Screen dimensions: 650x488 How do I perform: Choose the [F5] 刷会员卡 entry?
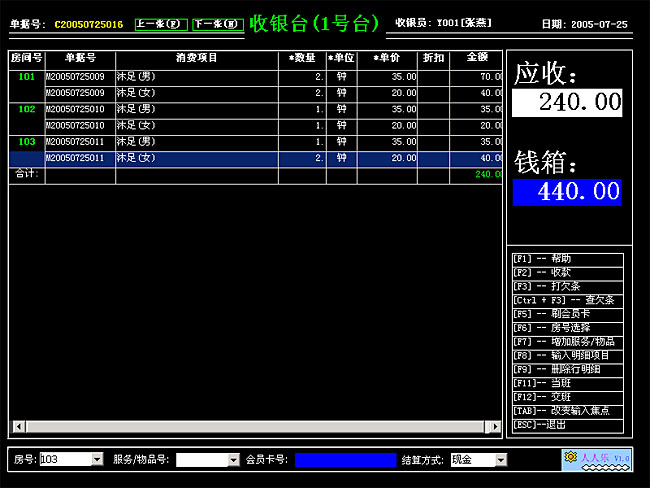point(567,314)
